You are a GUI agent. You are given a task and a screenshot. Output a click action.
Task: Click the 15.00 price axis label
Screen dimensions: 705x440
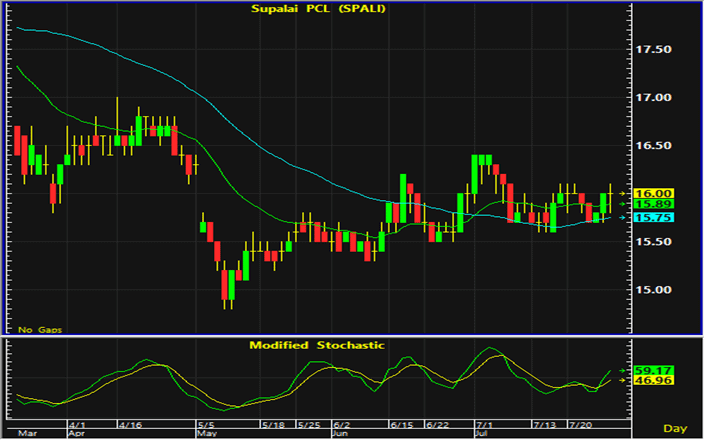pyautogui.click(x=653, y=290)
